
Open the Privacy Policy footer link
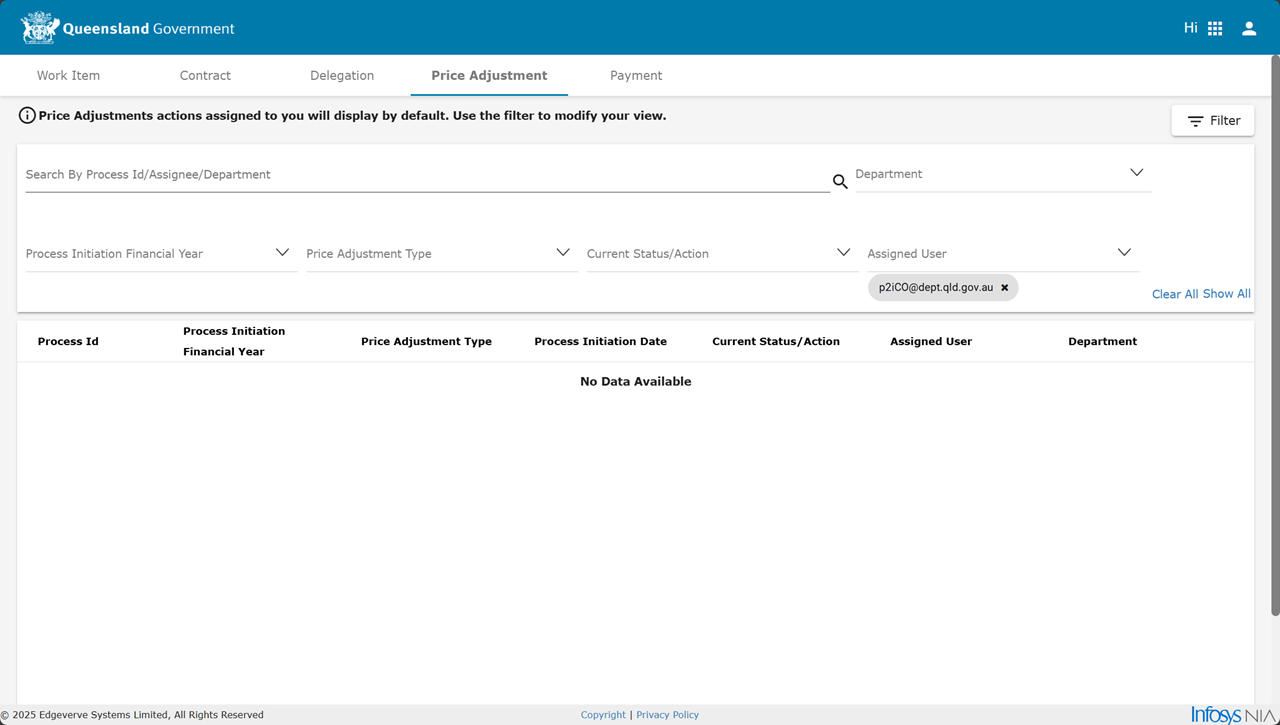(667, 715)
